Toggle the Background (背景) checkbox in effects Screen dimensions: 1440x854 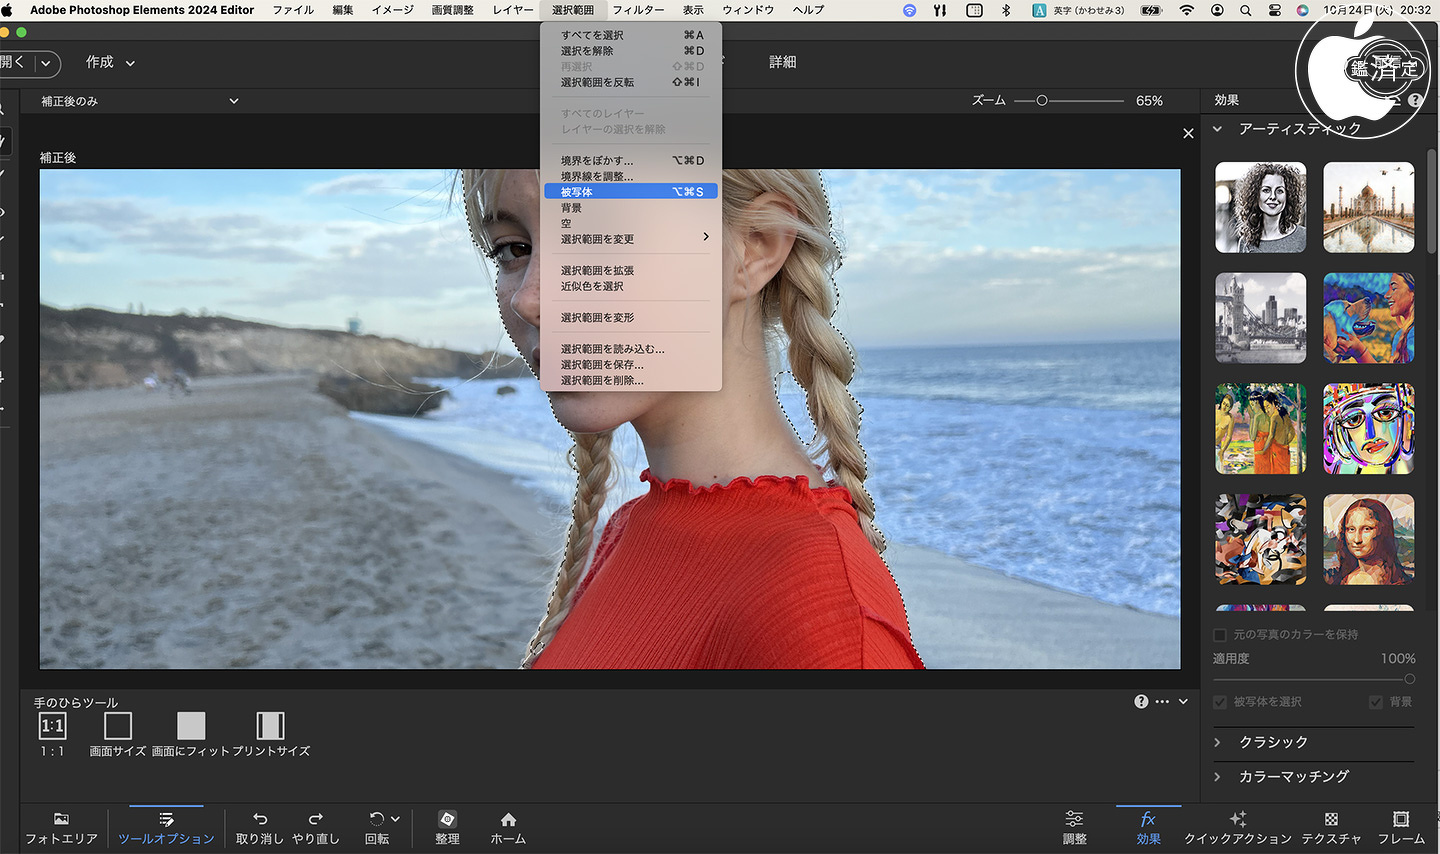(x=1376, y=702)
